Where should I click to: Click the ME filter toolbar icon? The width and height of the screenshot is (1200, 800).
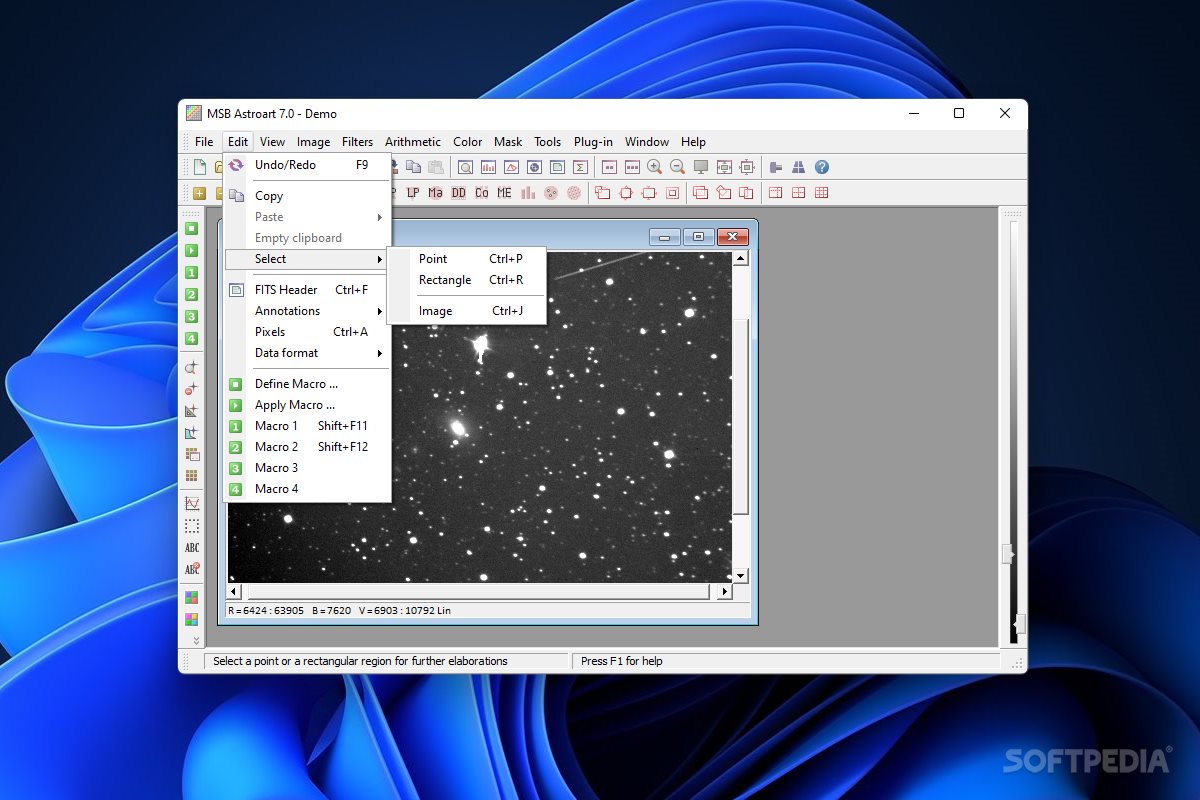pyautogui.click(x=505, y=193)
